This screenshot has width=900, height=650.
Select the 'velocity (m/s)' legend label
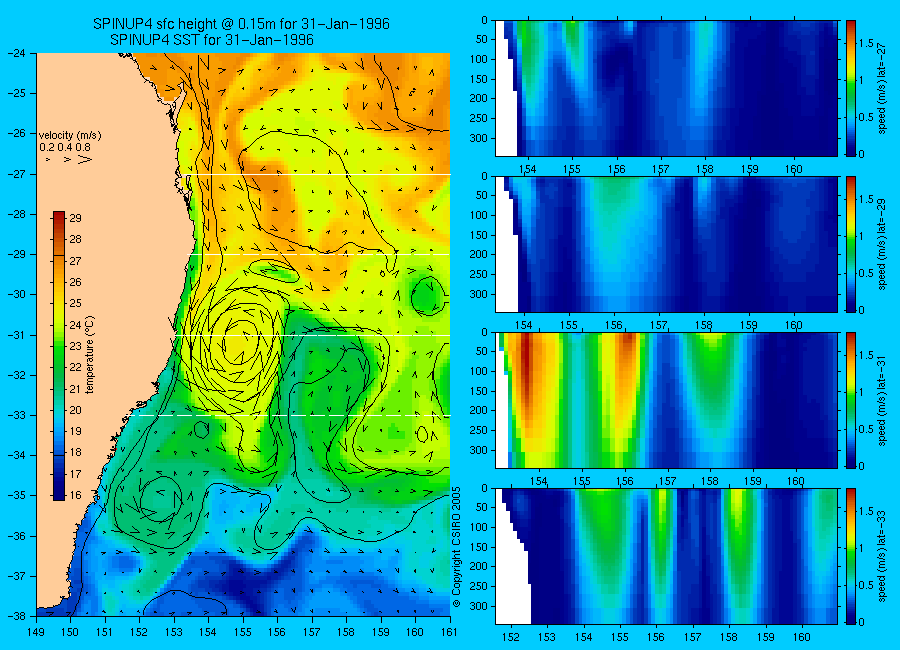pos(70,136)
